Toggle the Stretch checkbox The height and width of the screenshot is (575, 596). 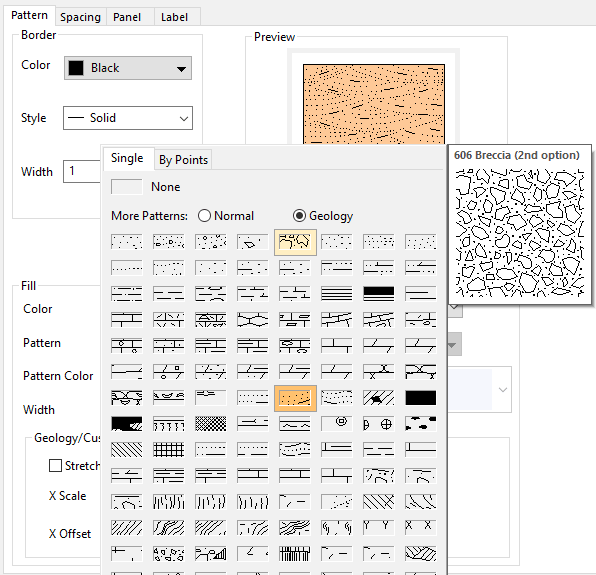pyautogui.click(x=55, y=466)
